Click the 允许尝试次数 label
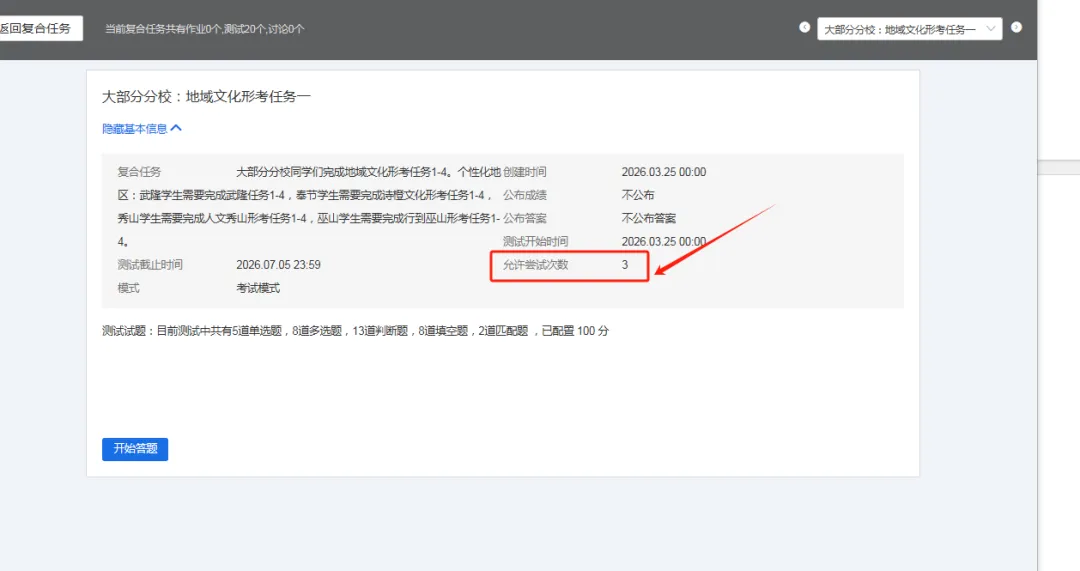This screenshot has height=571, width=1080. tap(535, 265)
